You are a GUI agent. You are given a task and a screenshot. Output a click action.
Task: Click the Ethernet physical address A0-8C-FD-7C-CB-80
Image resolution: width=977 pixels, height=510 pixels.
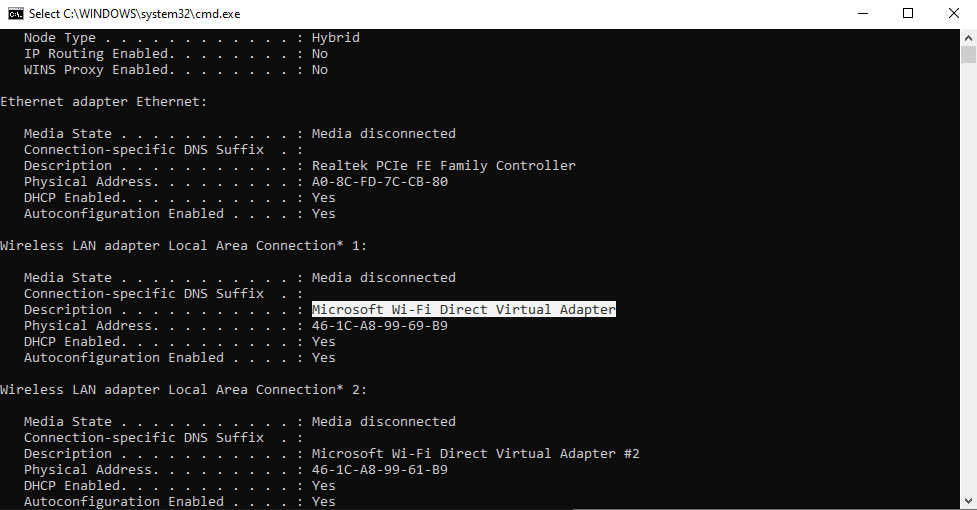pos(380,182)
